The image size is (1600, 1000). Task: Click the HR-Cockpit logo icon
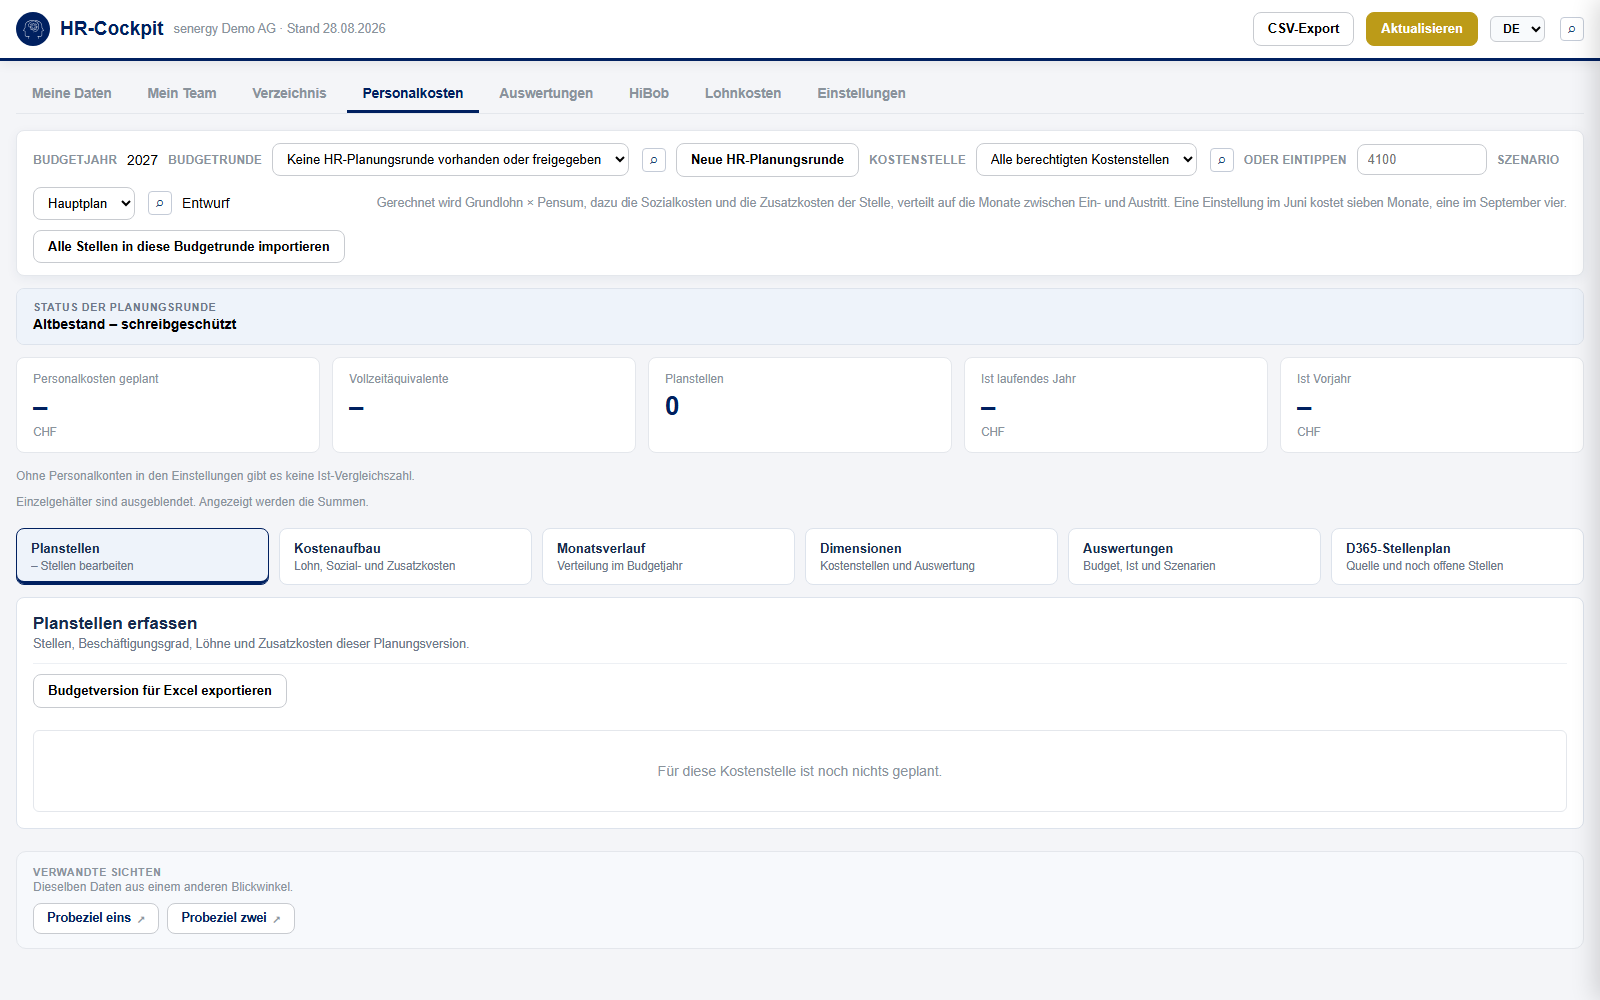pyautogui.click(x=33, y=29)
